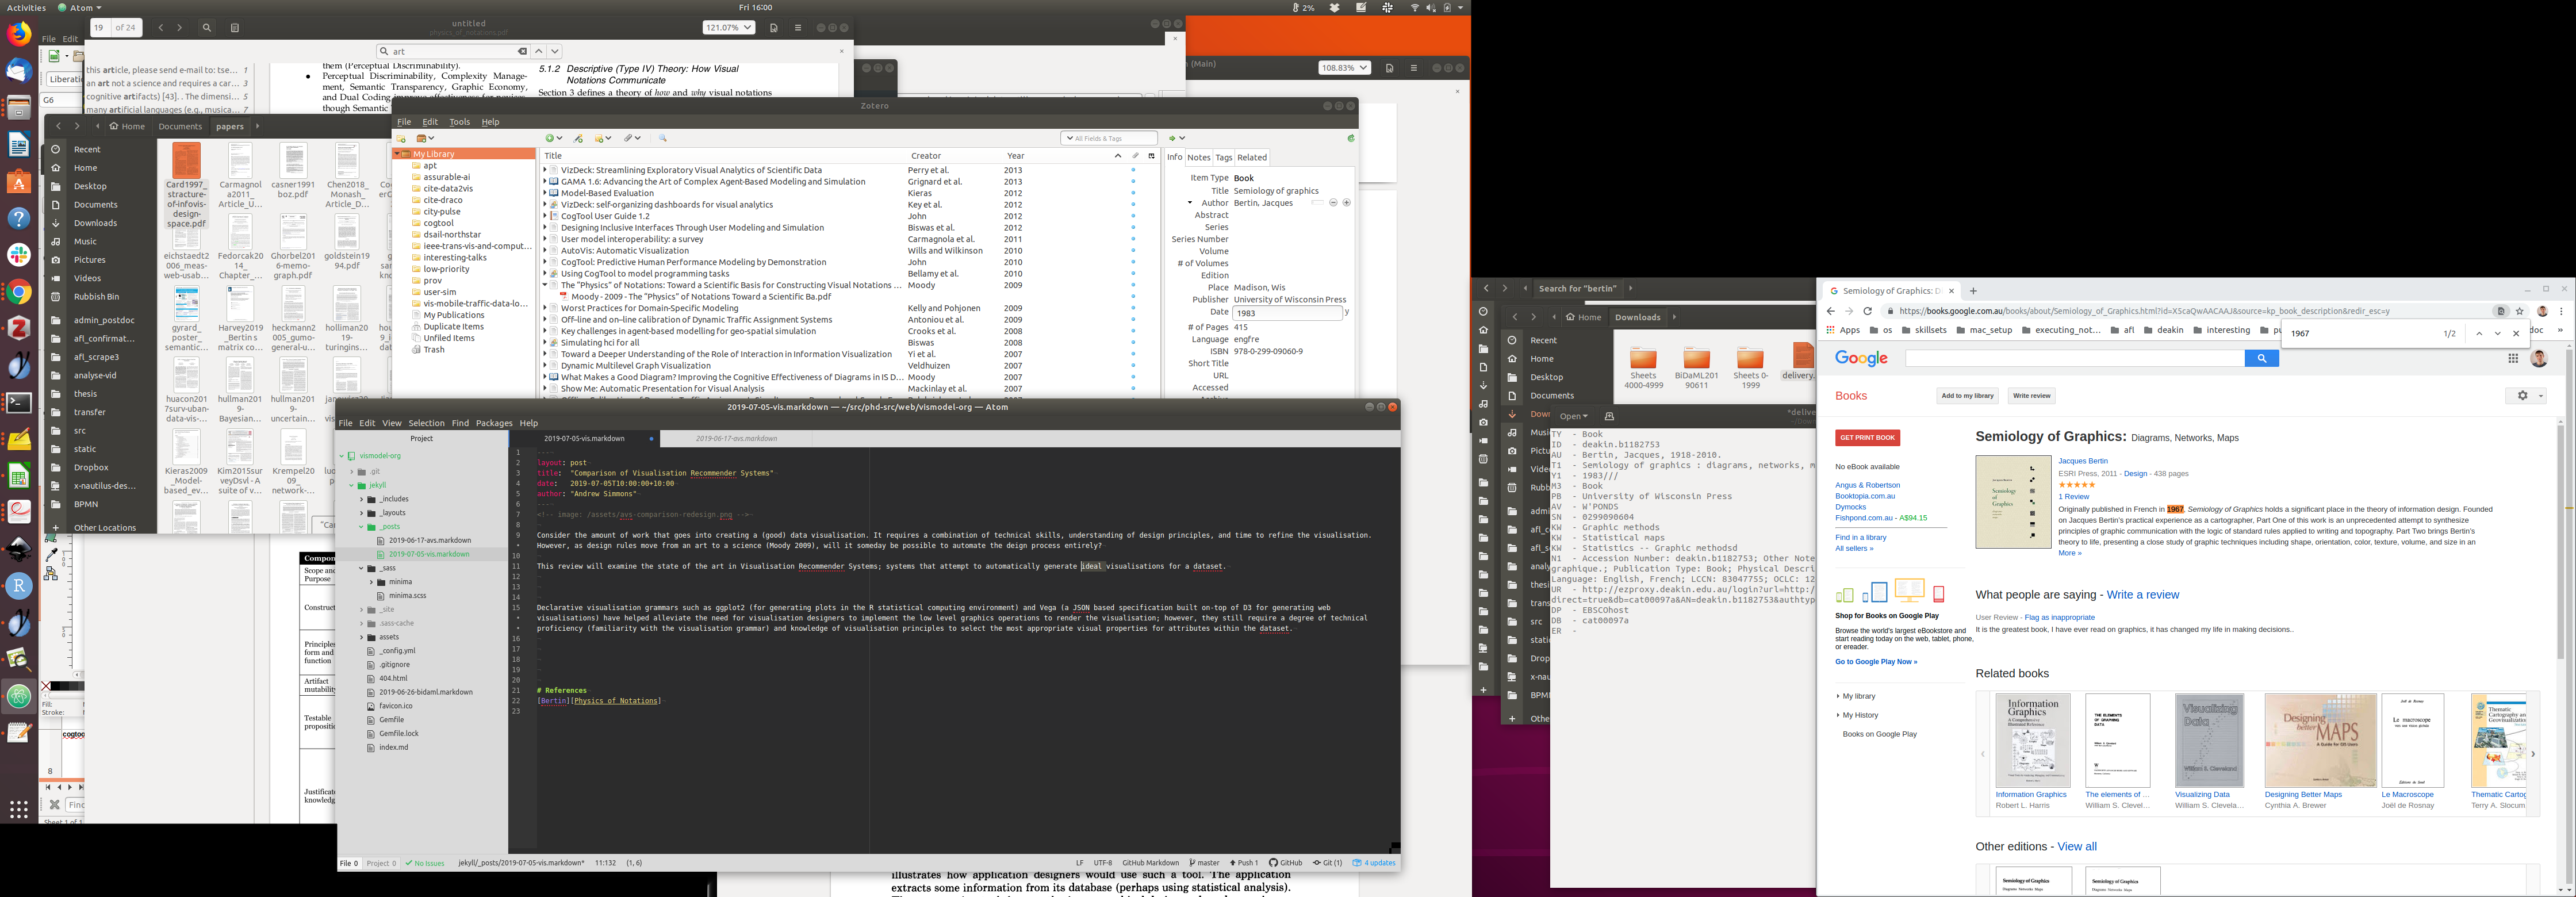Reload the Google Books page

click(x=1867, y=311)
